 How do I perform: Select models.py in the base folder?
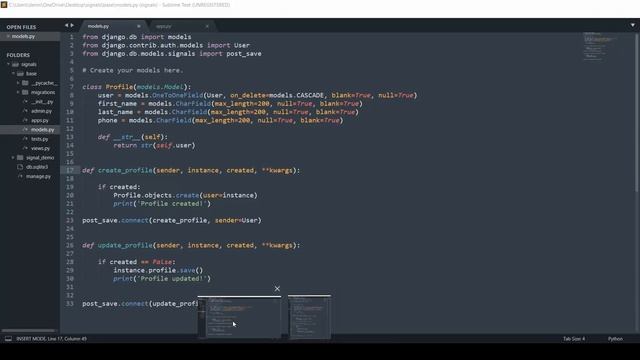42,130
